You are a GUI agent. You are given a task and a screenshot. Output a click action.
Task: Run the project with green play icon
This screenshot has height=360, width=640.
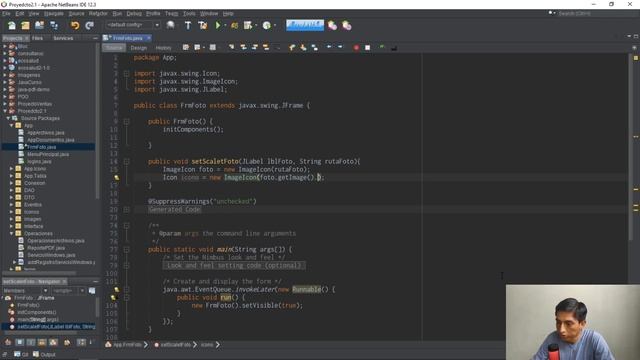point(218,25)
